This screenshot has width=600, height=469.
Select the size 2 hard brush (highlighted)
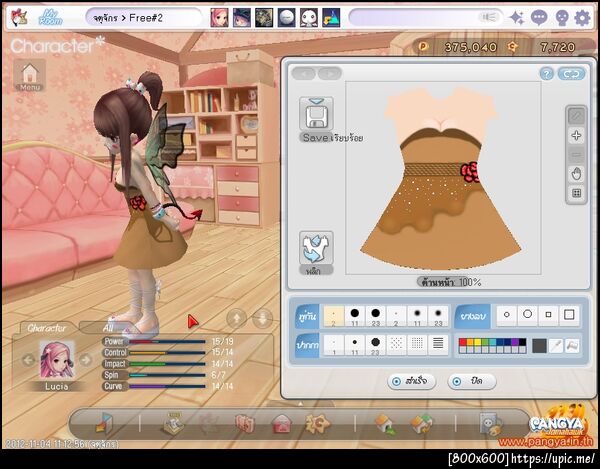pyautogui.click(x=334, y=316)
